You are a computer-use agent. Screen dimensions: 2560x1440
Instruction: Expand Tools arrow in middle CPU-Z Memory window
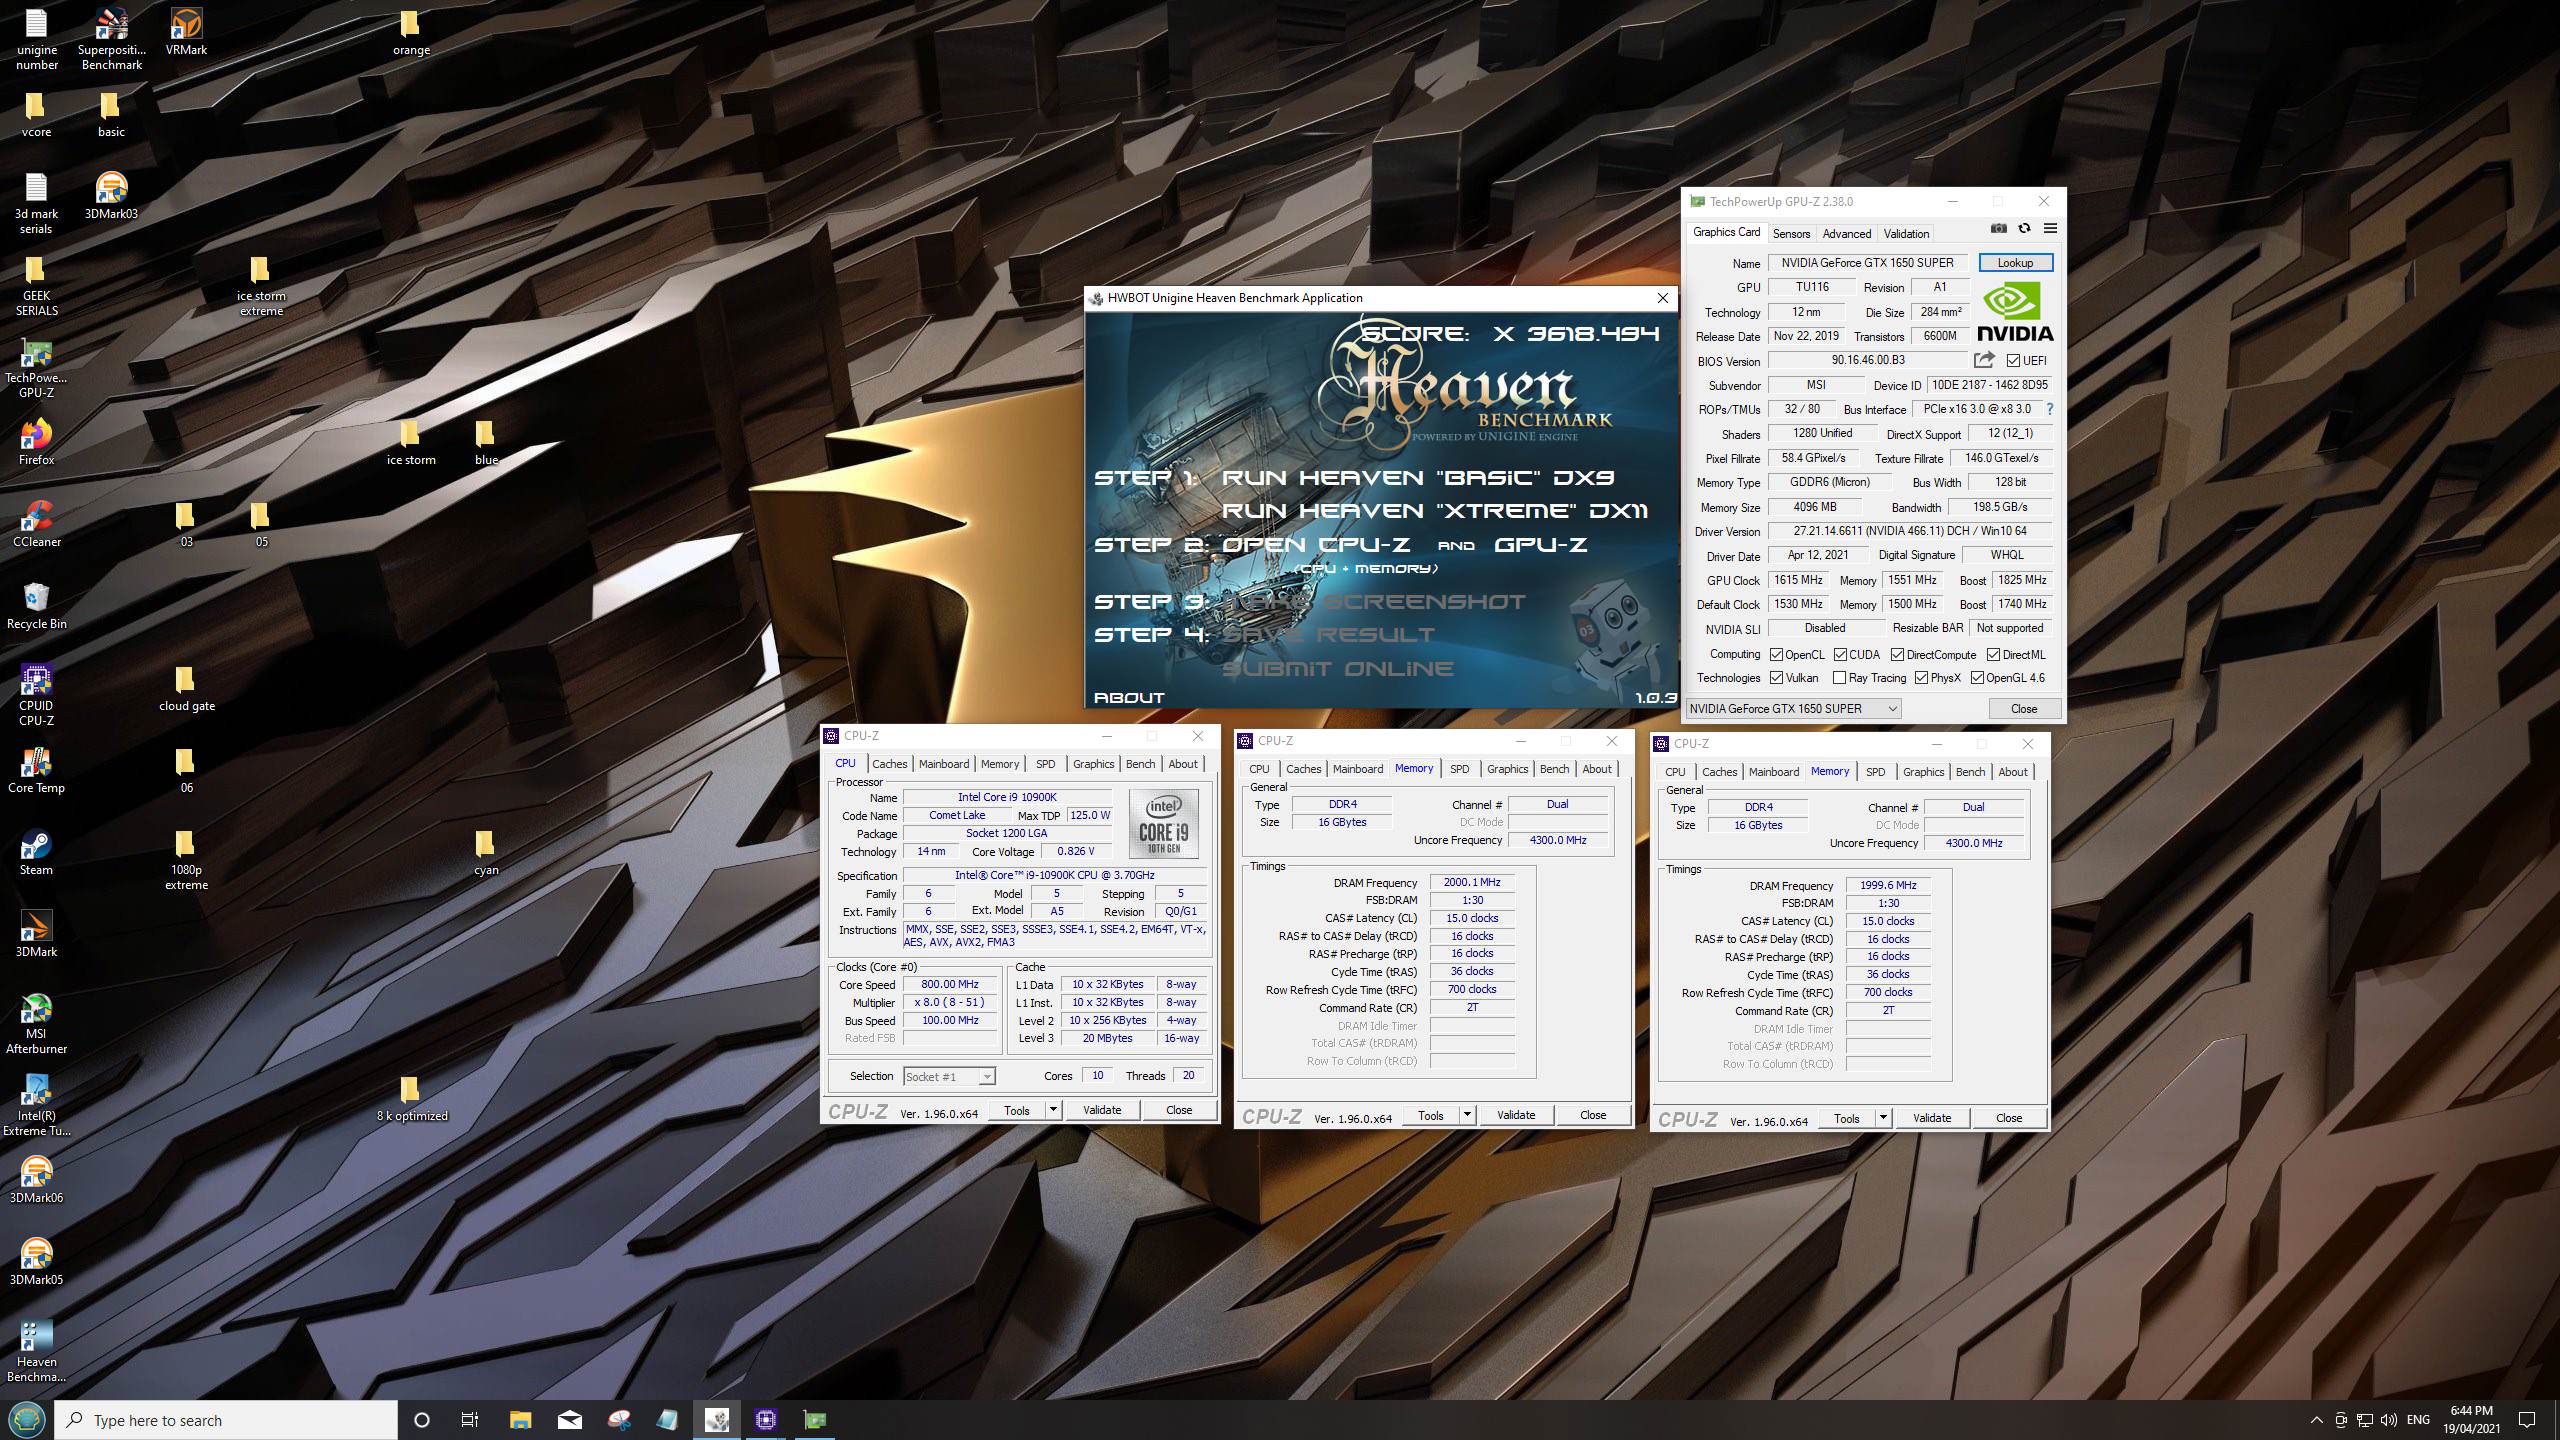point(1467,1115)
